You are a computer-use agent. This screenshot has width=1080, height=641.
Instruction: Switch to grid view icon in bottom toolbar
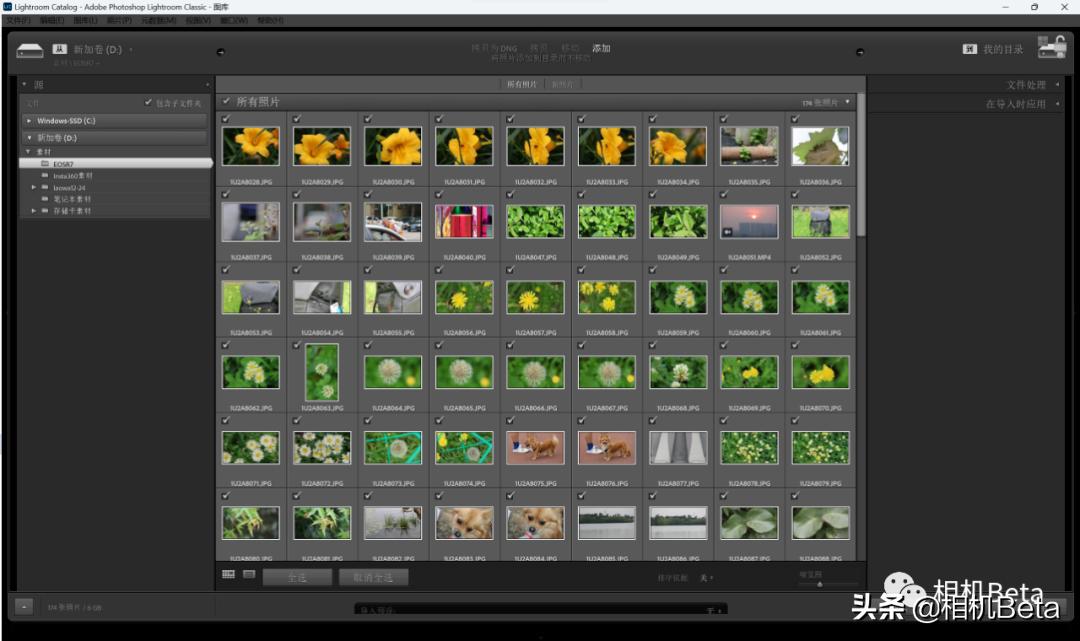coord(228,575)
